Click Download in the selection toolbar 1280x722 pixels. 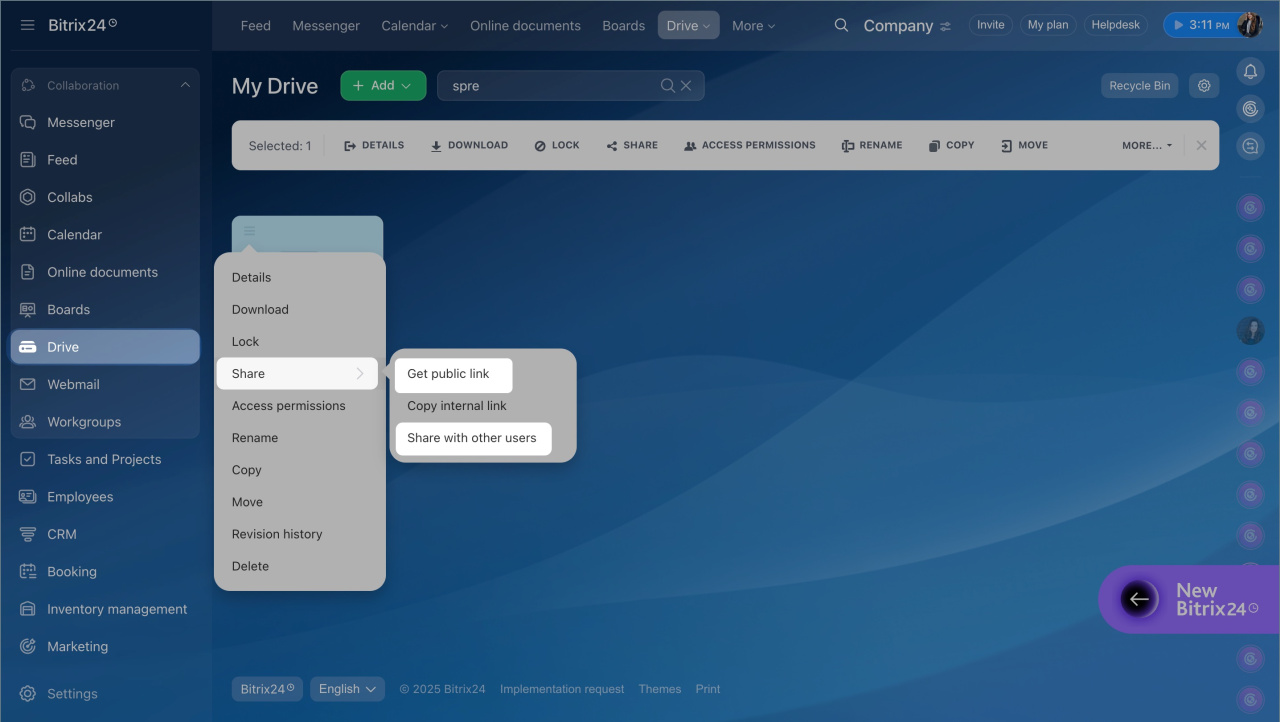coord(469,145)
